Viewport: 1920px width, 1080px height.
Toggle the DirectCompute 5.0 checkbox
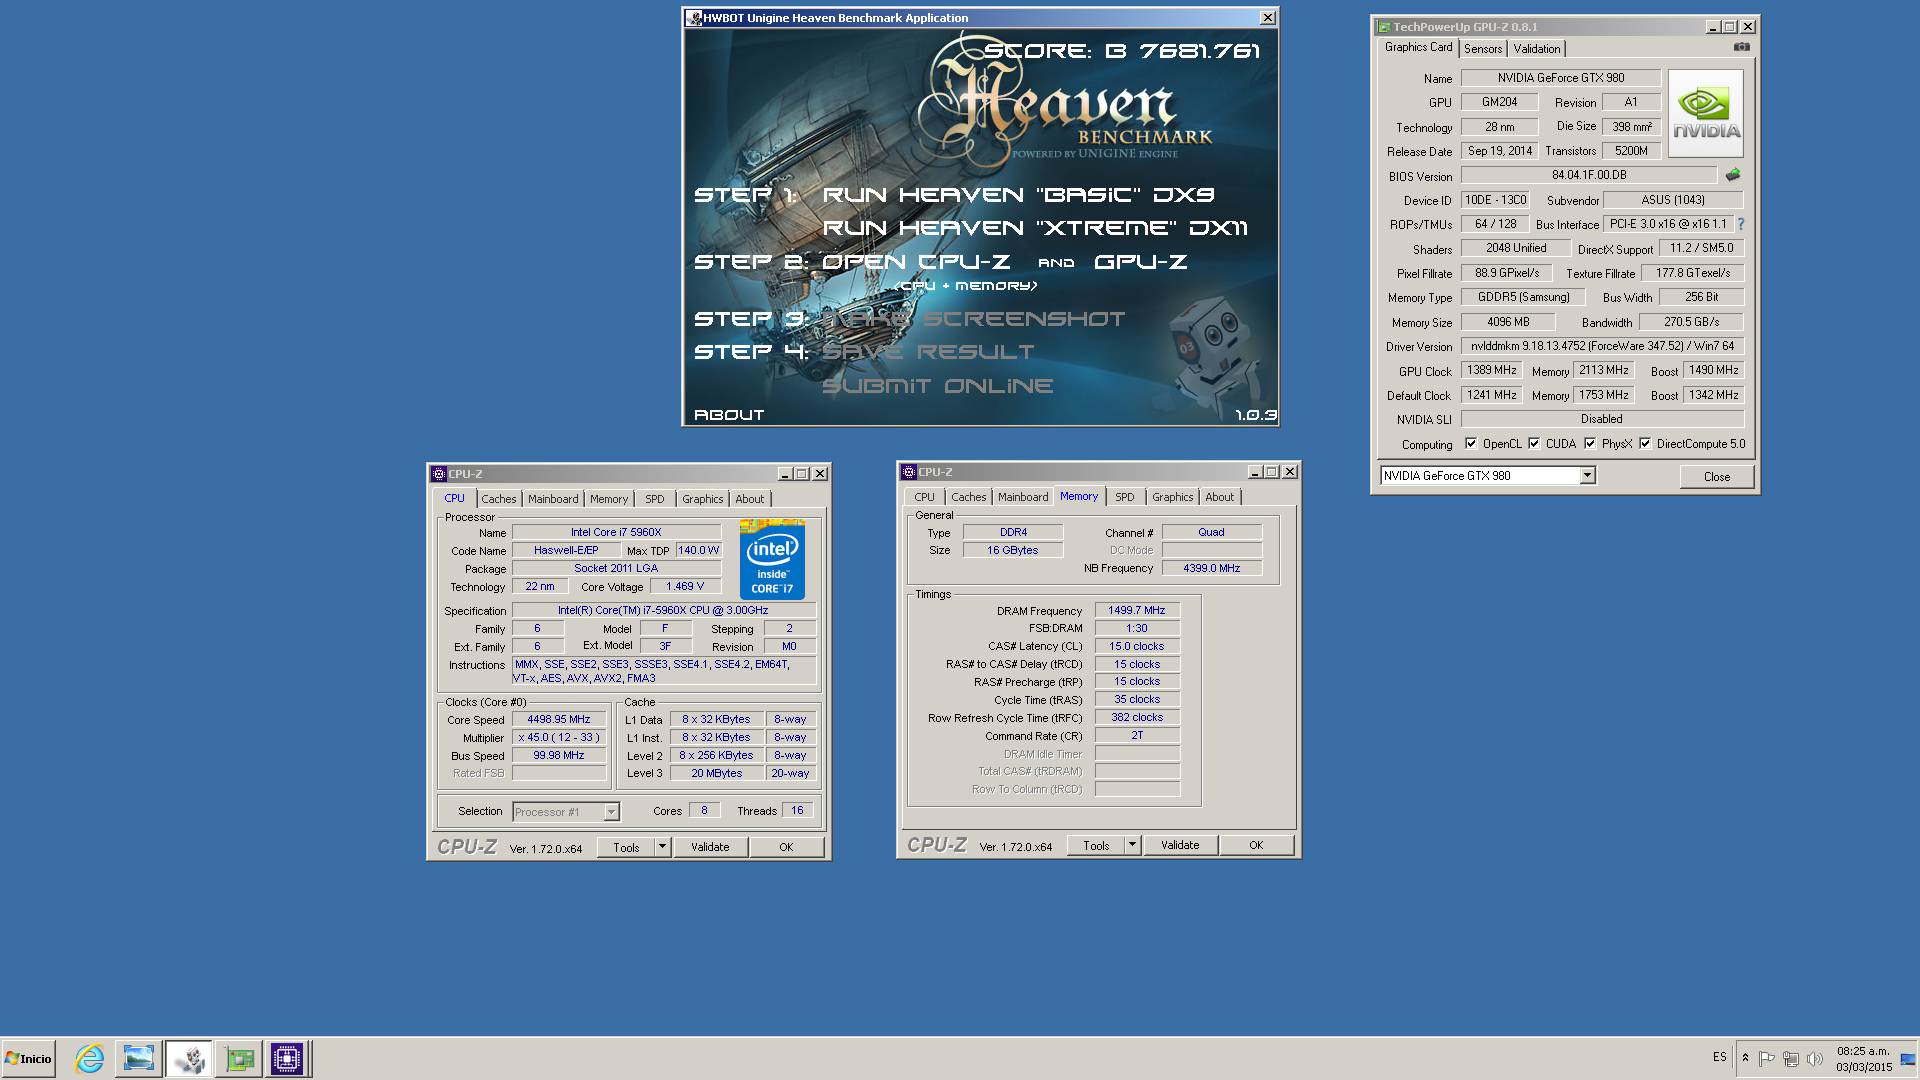coord(1645,443)
